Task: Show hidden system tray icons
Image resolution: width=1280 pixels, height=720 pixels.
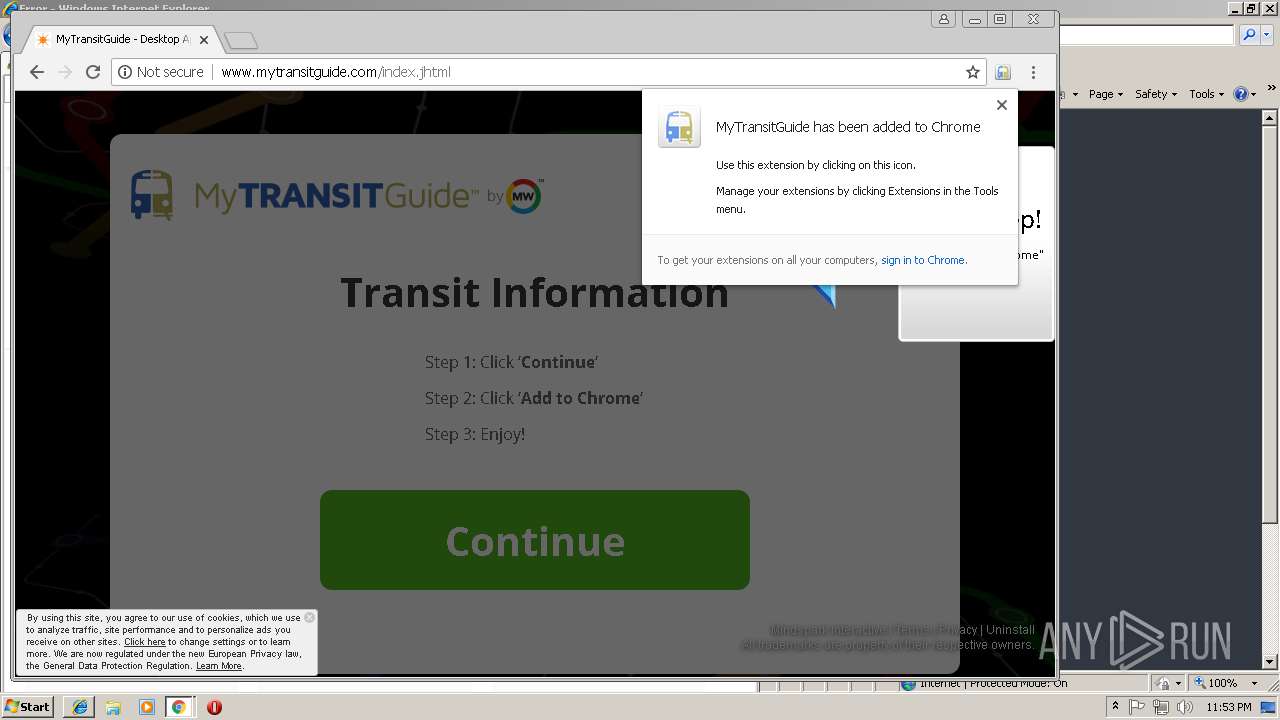Action: 1115,707
